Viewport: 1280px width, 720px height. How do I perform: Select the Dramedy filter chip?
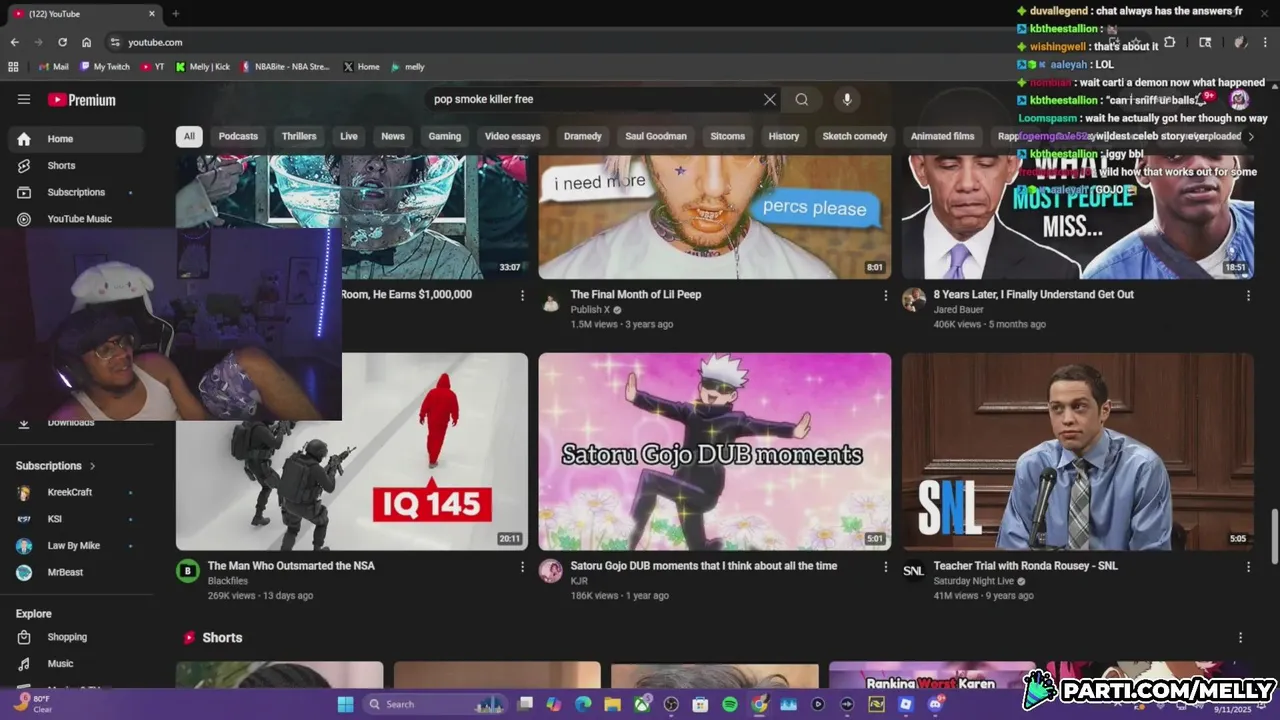[583, 136]
